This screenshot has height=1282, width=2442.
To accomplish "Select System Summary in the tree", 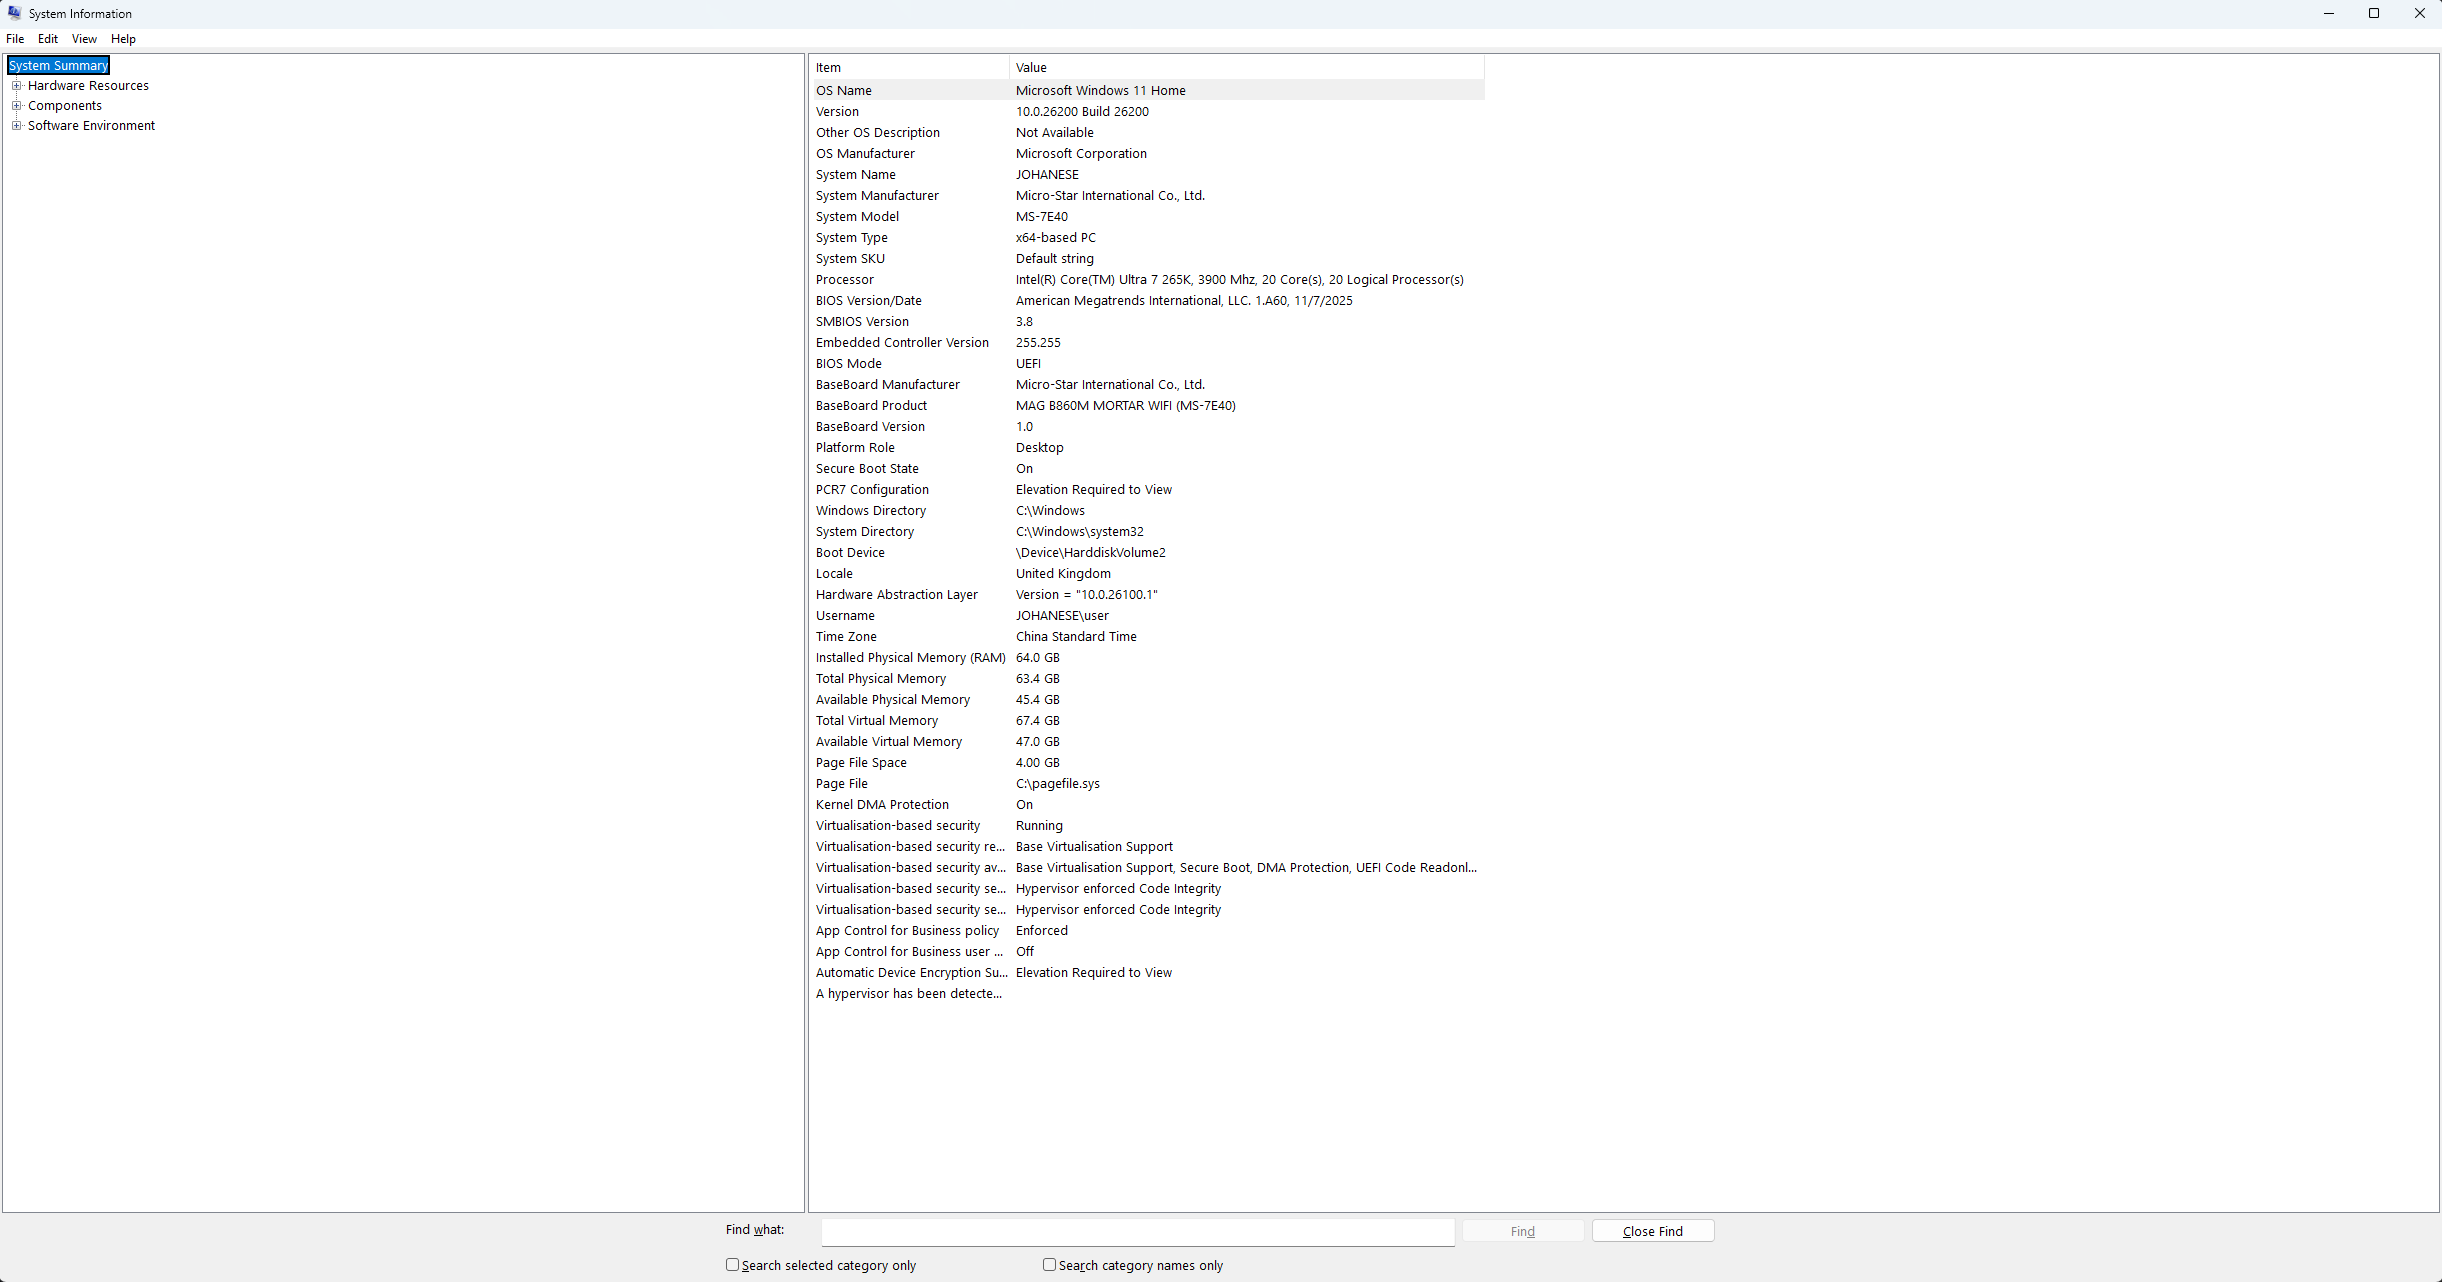I will click(x=58, y=66).
